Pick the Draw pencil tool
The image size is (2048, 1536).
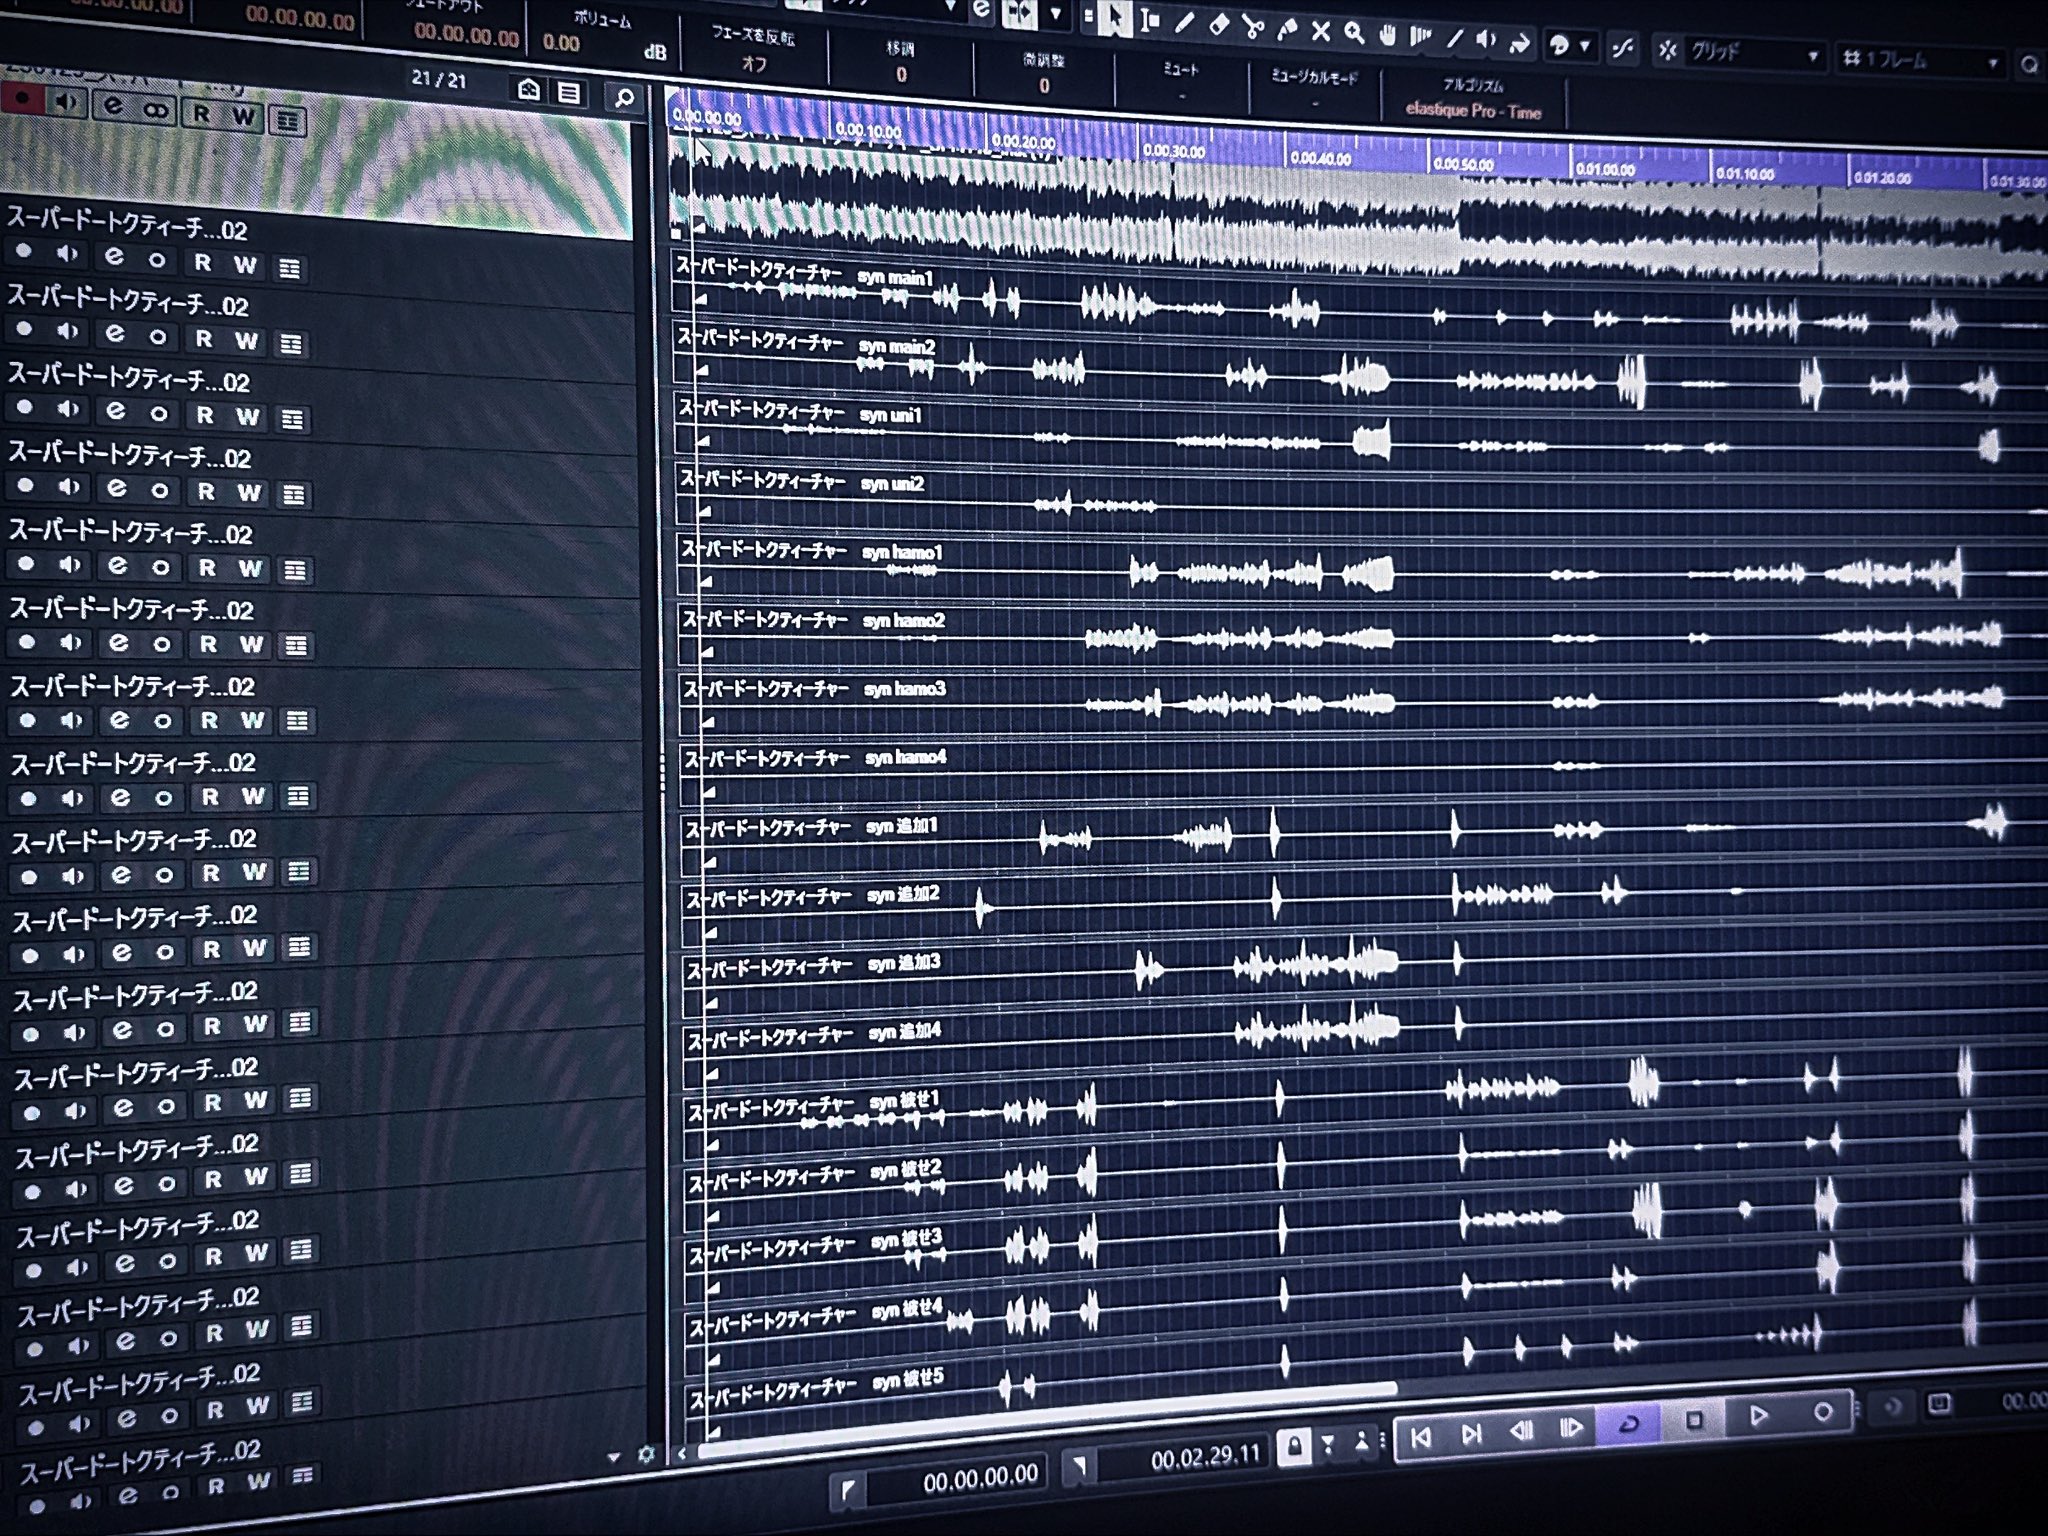coord(1184,23)
